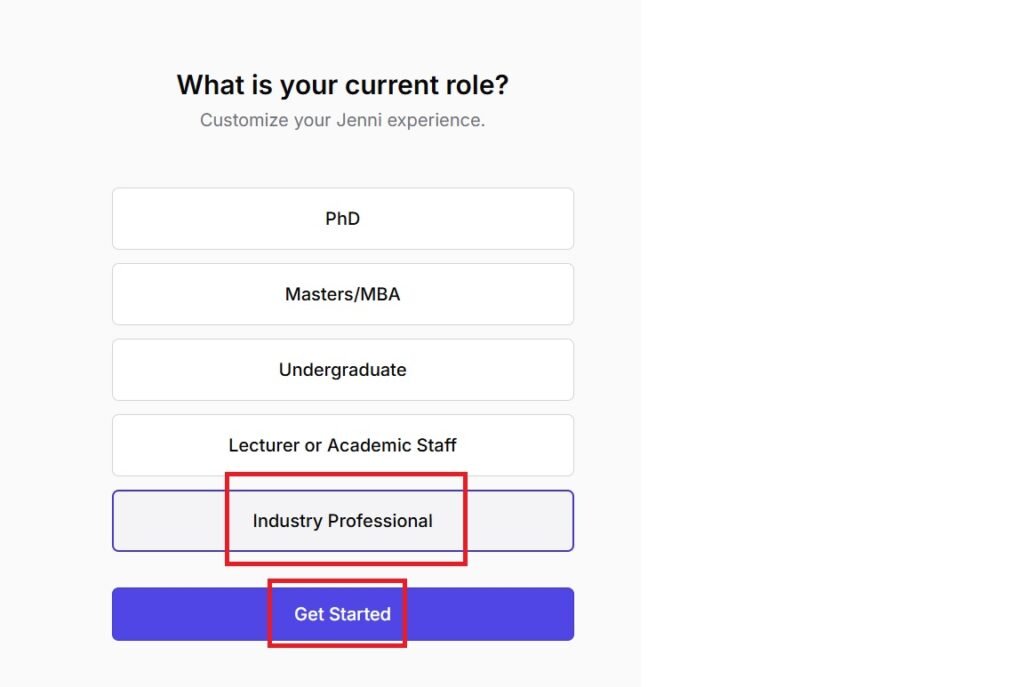Submit role selection via Get Started
1024x687 pixels.
342,614
